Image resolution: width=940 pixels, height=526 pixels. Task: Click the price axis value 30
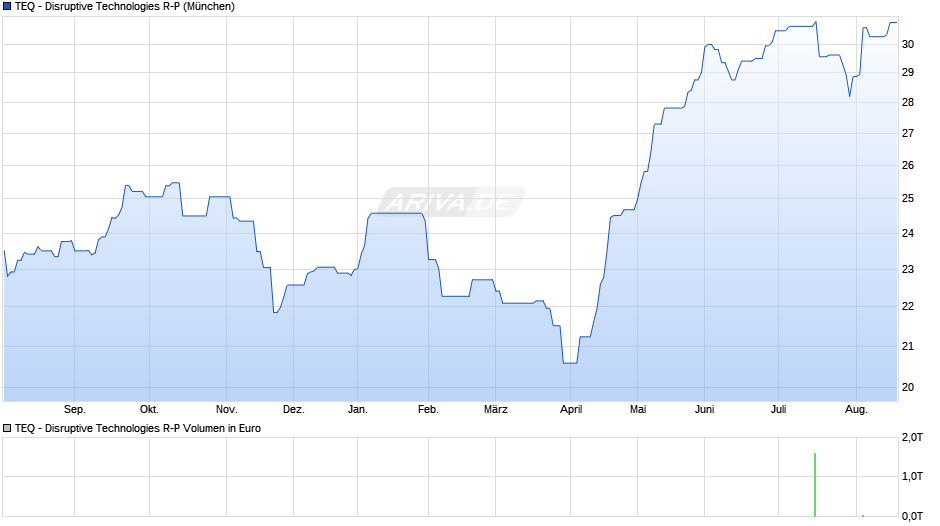[908, 44]
